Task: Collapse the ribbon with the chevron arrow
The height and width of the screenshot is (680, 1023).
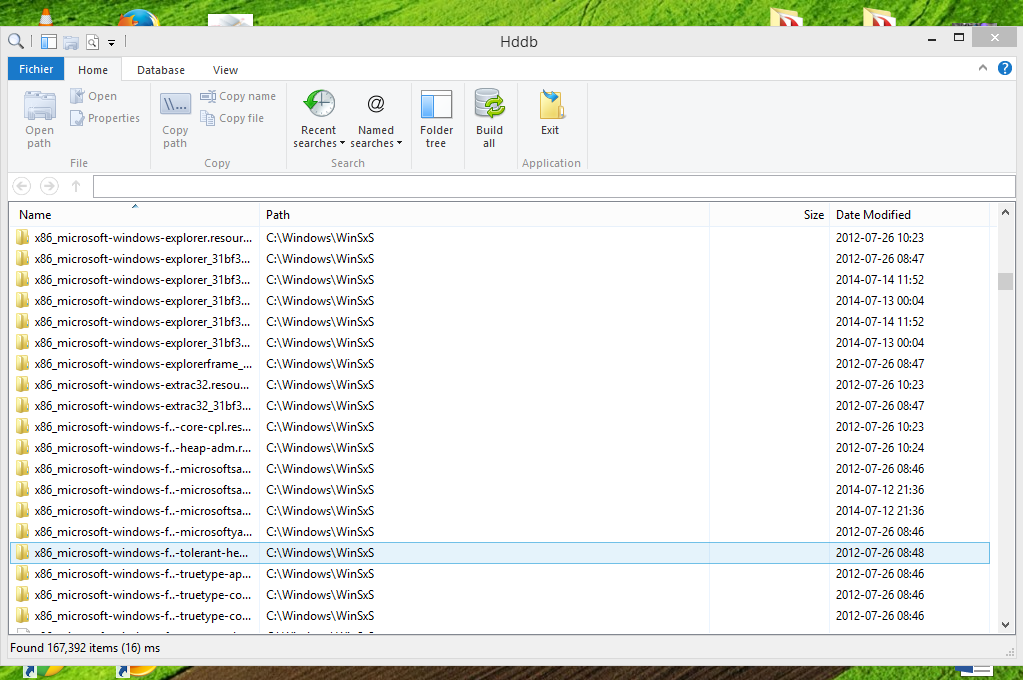Action: [x=983, y=69]
